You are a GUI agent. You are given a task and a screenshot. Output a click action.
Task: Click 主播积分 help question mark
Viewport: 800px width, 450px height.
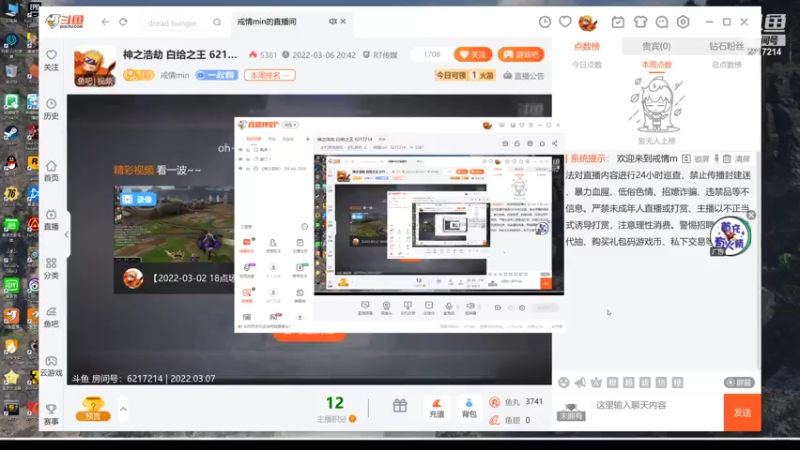(x=352, y=419)
